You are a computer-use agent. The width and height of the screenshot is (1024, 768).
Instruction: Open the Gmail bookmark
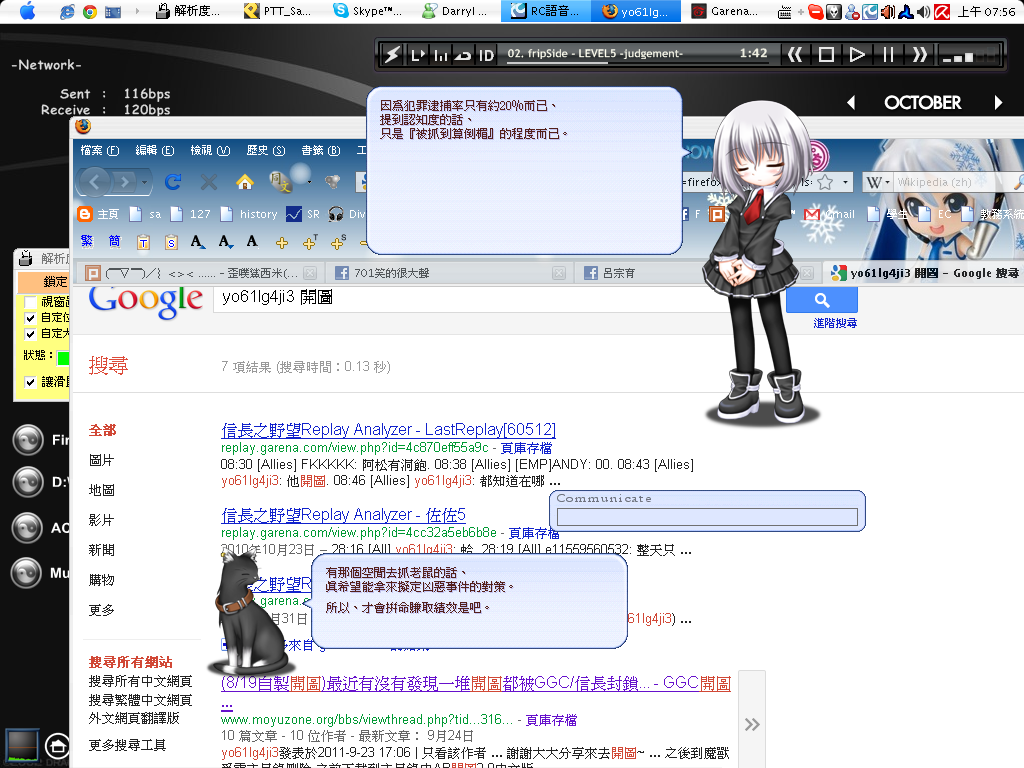[829, 214]
